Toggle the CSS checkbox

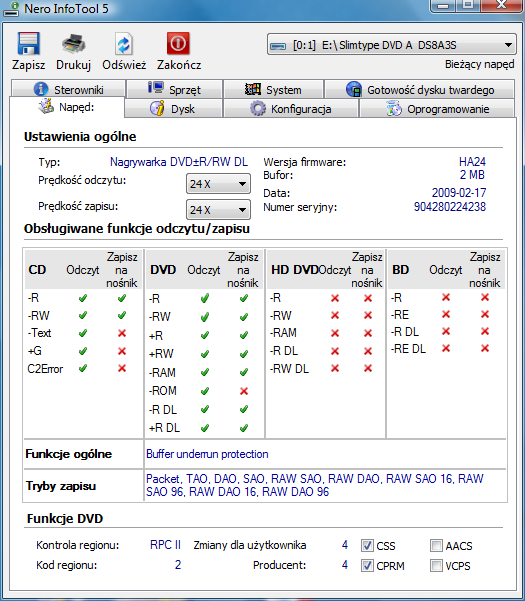click(x=367, y=545)
